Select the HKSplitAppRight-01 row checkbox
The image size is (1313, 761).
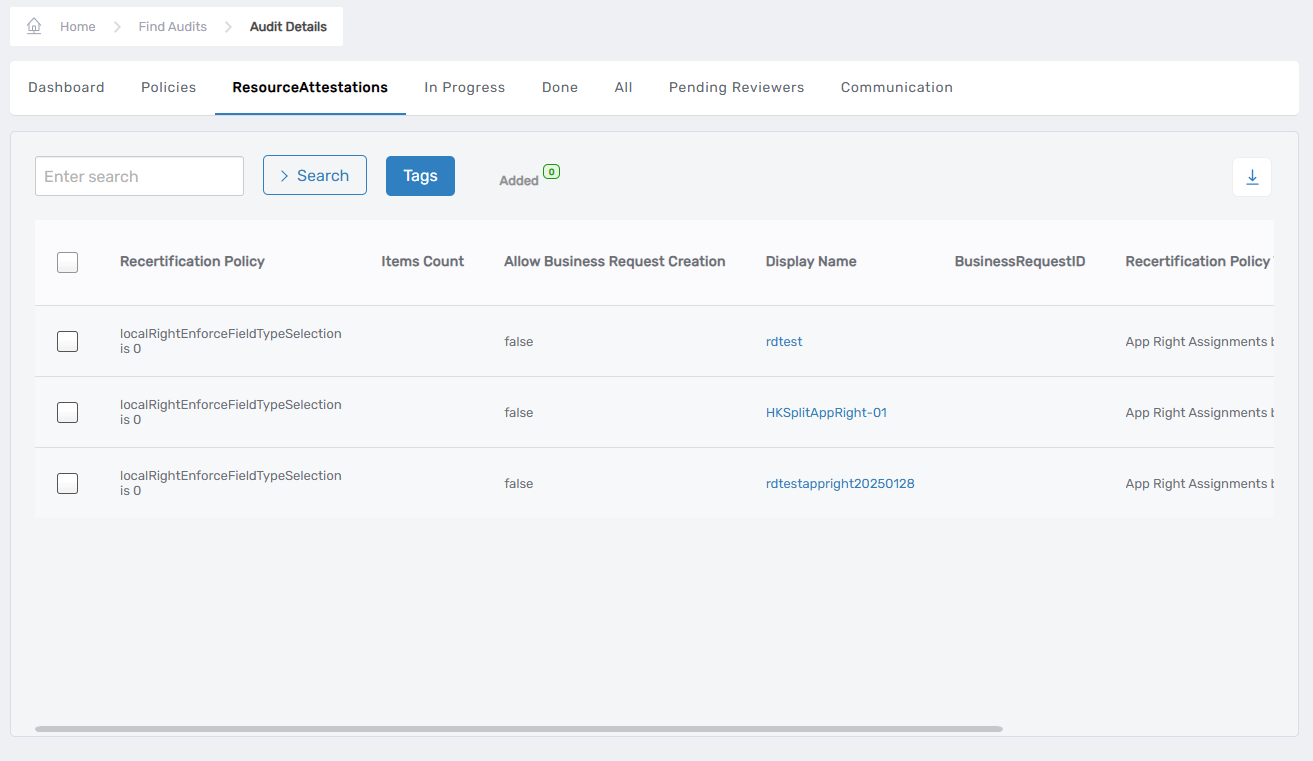67,413
